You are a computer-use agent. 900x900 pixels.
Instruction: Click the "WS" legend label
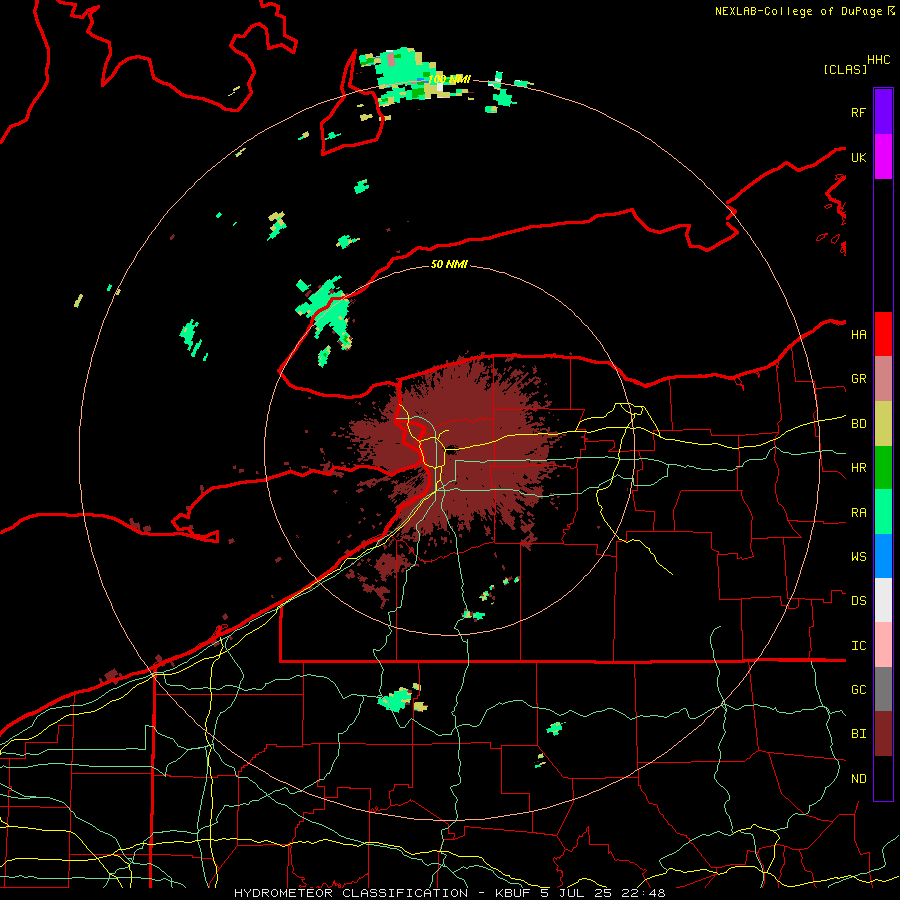pyautogui.click(x=858, y=557)
